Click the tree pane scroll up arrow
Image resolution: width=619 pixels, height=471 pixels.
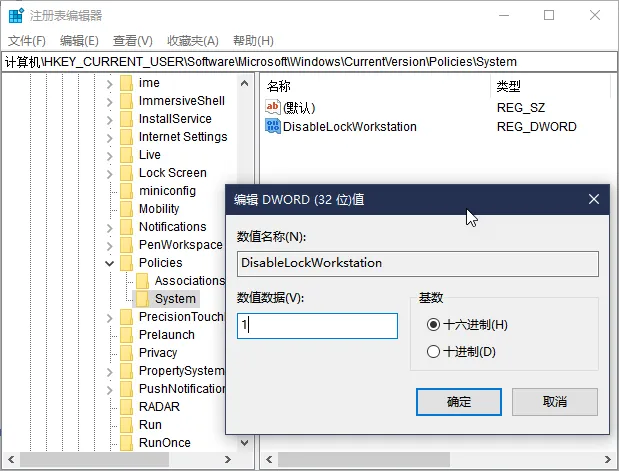(244, 83)
